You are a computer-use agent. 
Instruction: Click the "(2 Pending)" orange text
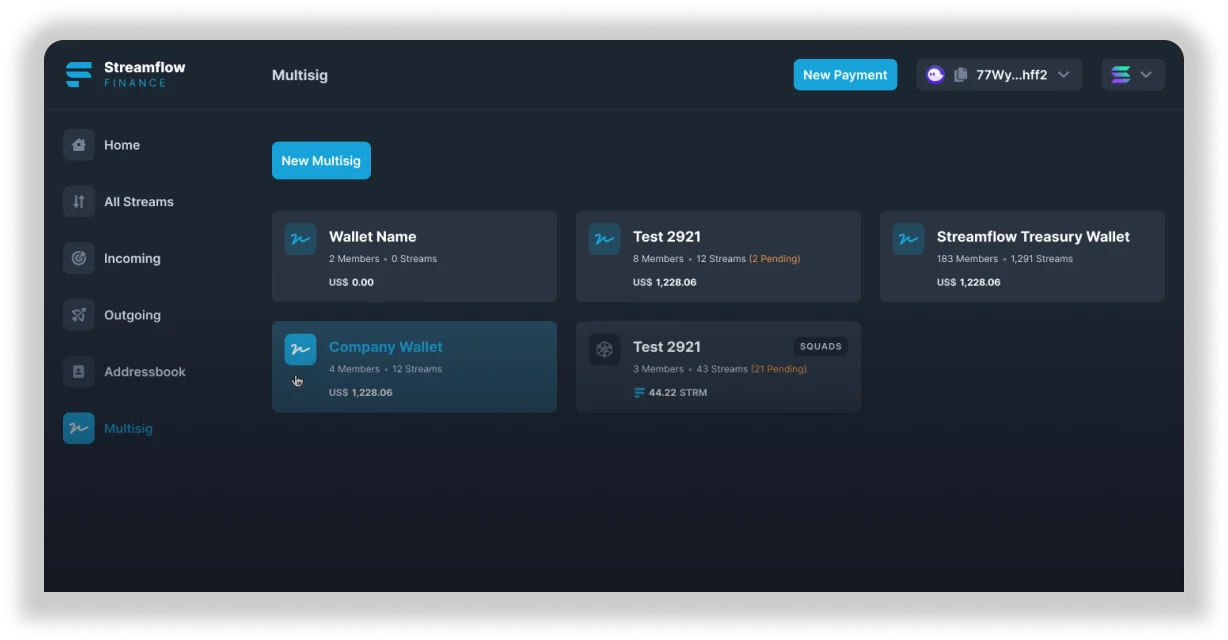775,259
